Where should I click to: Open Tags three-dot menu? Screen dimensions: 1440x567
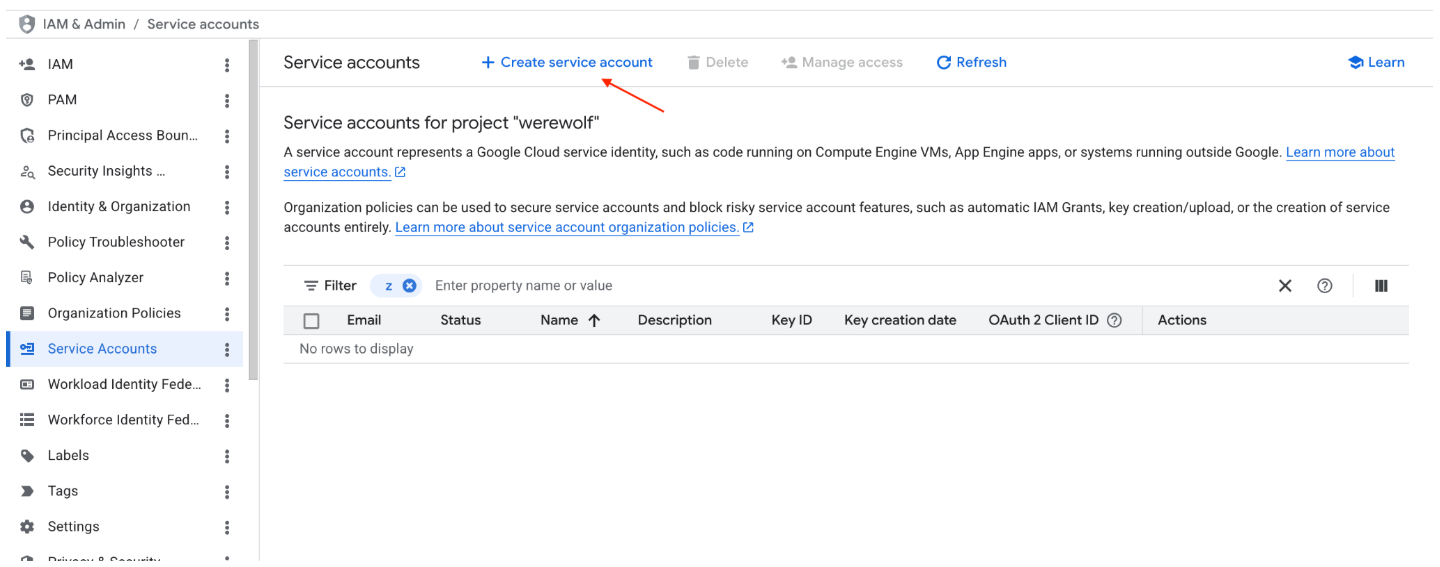coord(227,492)
